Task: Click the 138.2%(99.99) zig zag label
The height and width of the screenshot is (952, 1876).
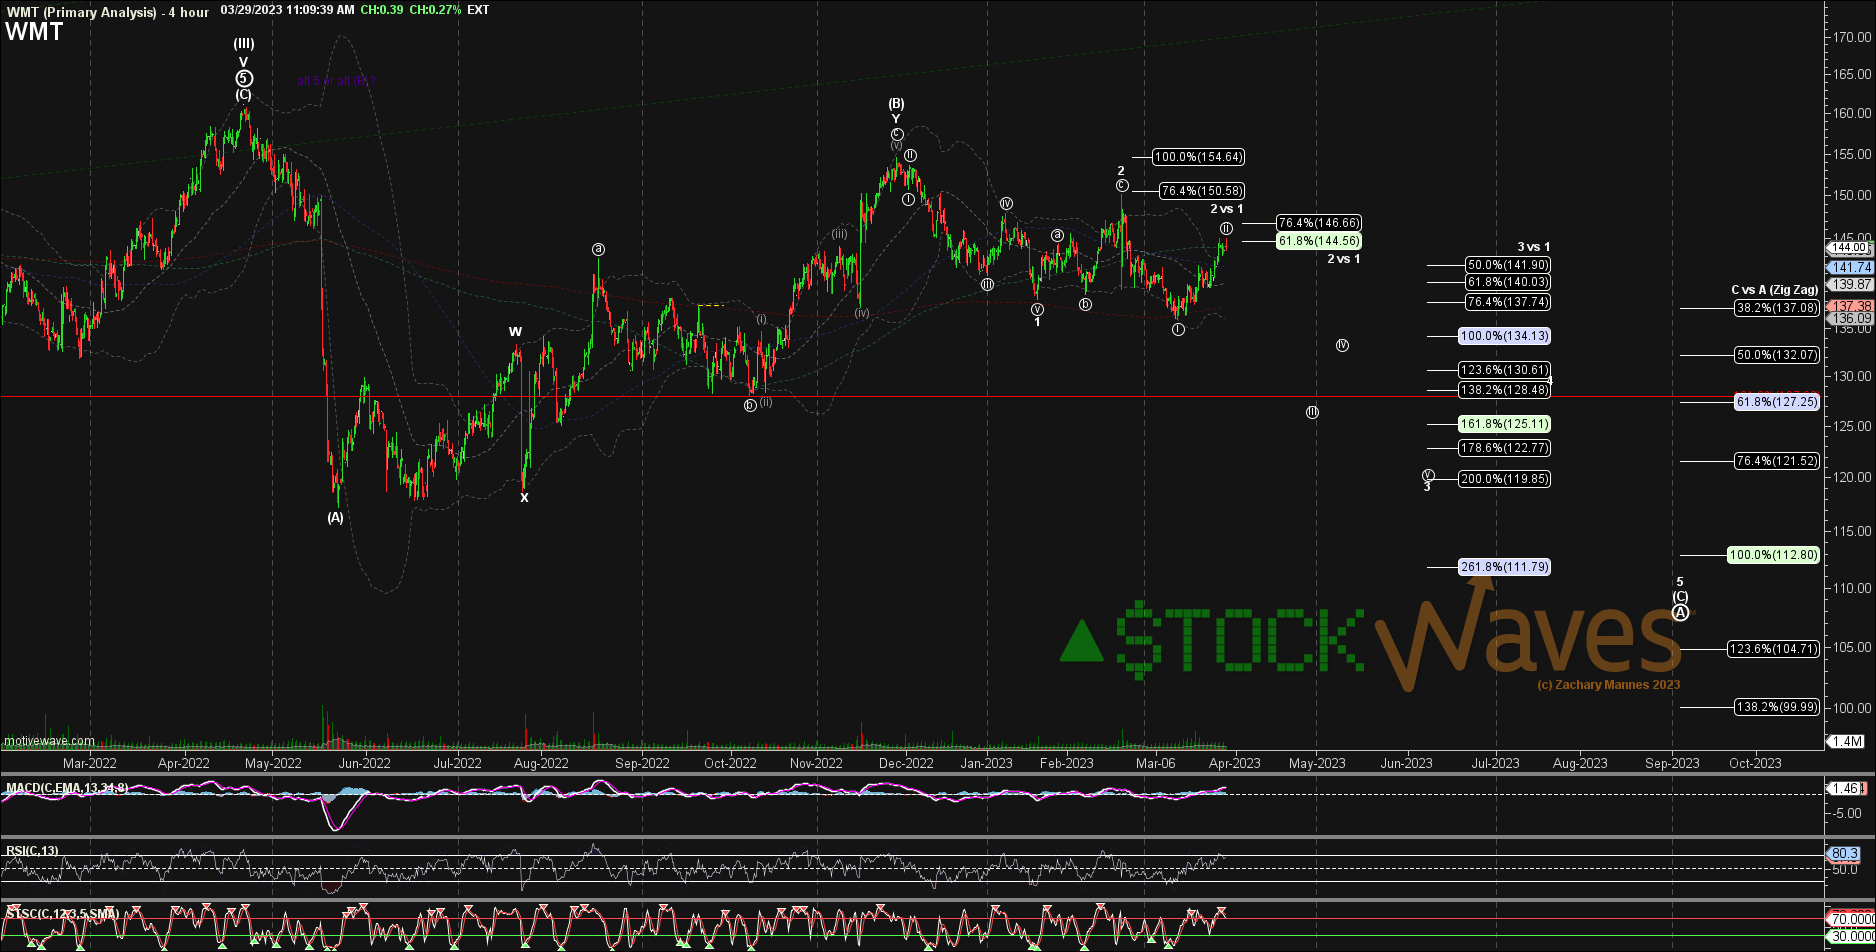Action: 1777,707
